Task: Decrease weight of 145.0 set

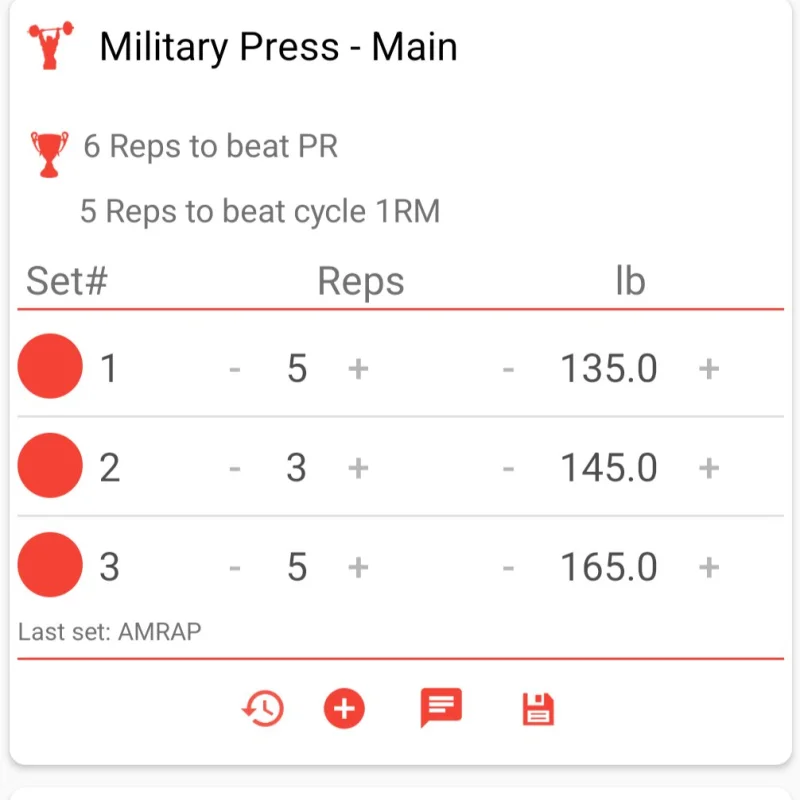Action: tap(508, 468)
